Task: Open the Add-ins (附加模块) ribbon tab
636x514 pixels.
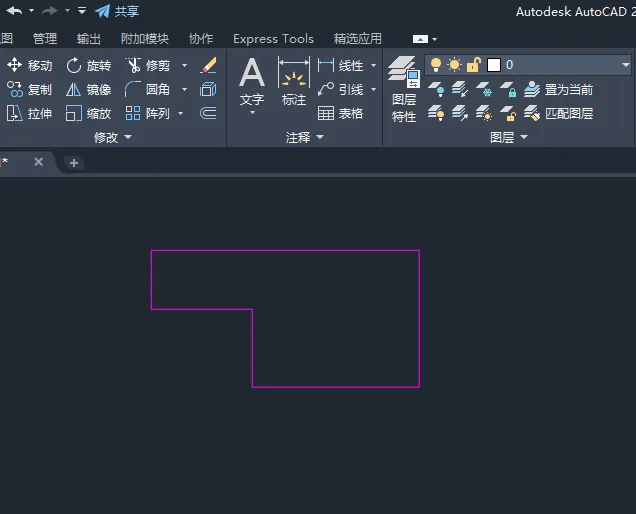Action: pyautogui.click(x=145, y=39)
